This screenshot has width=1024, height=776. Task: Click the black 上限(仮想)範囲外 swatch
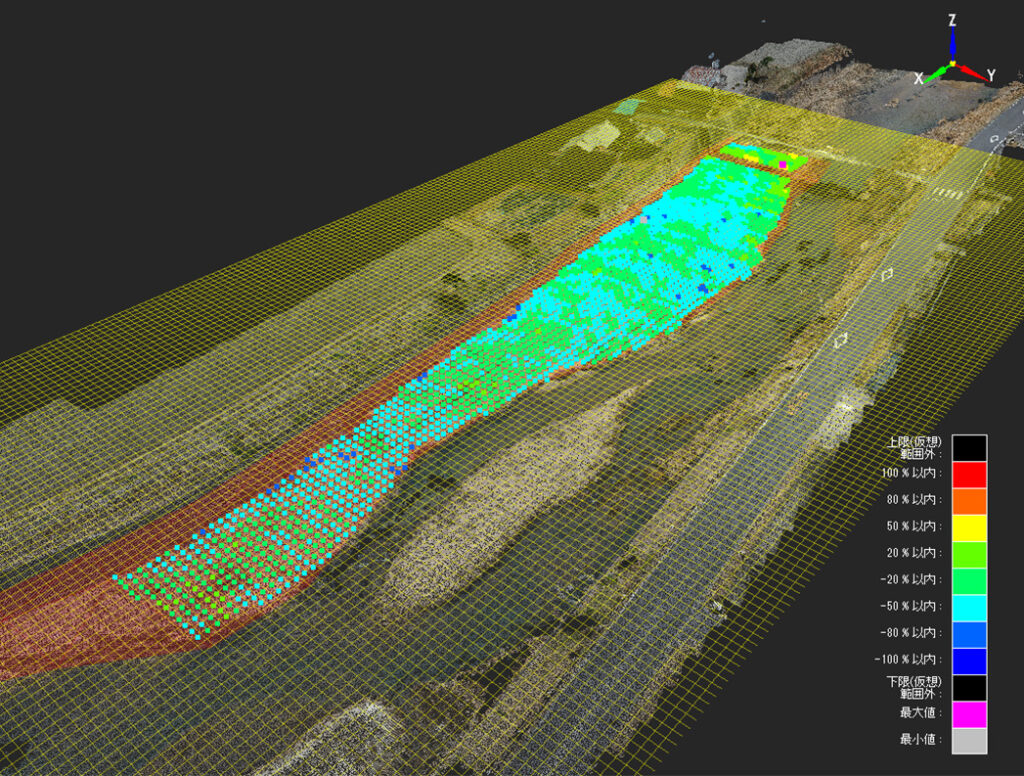coord(969,446)
